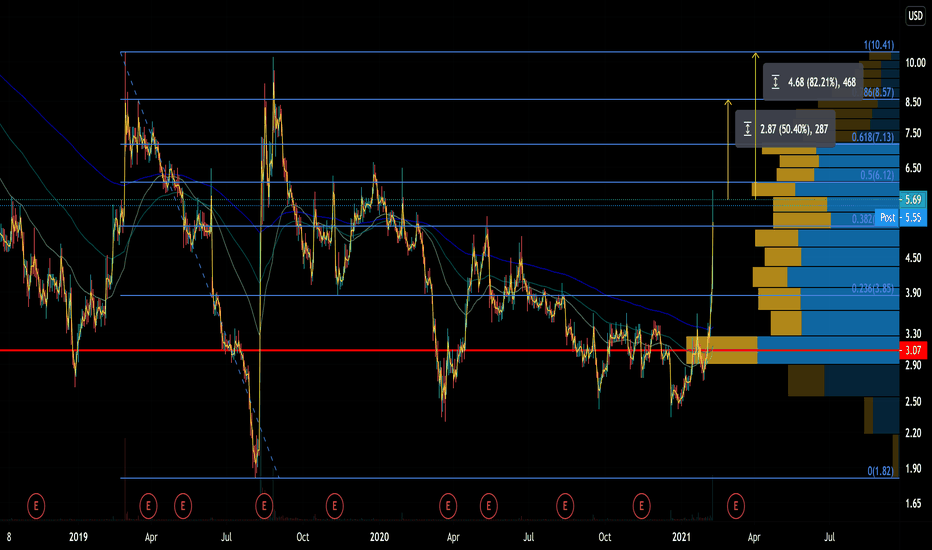932x550 pixels.
Task: Open the earnings marker above Apr 2019
Action: [148, 507]
